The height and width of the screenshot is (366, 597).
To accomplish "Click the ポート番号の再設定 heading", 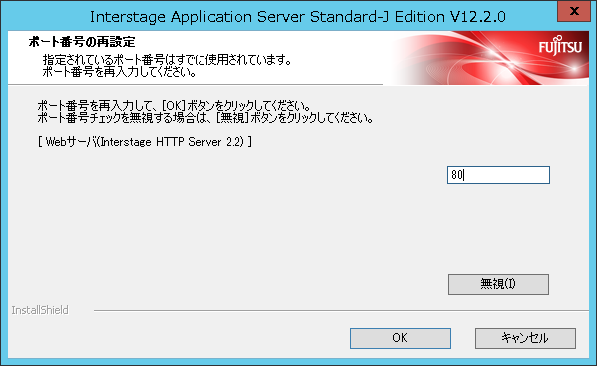I will tap(82, 42).
